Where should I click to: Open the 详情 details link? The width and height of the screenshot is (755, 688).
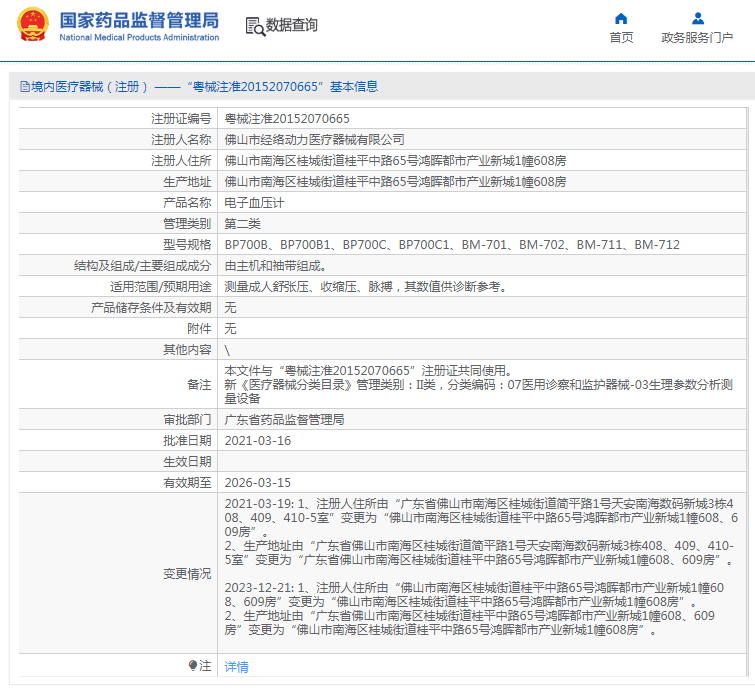(236, 666)
